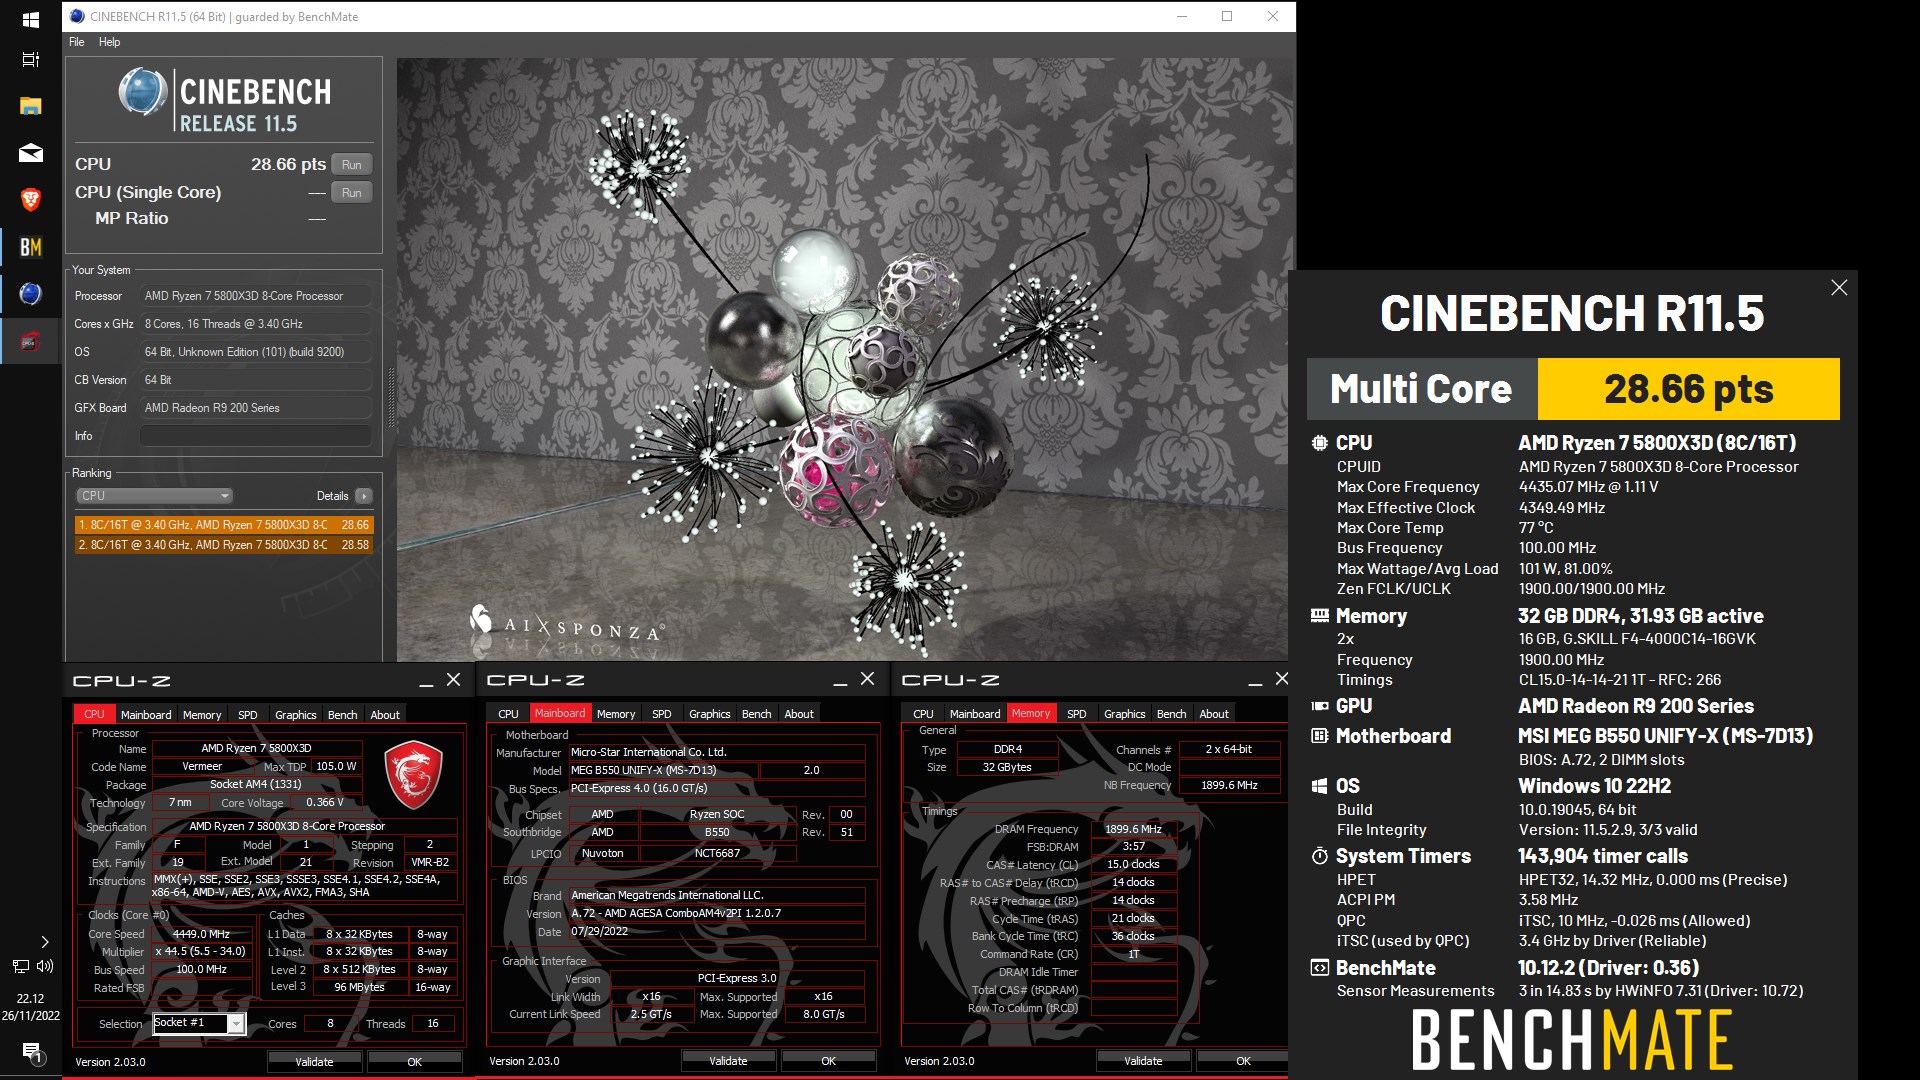This screenshot has height=1080, width=1920.
Task: Minimize the CPU-Z Memory window
Action: point(1255,680)
